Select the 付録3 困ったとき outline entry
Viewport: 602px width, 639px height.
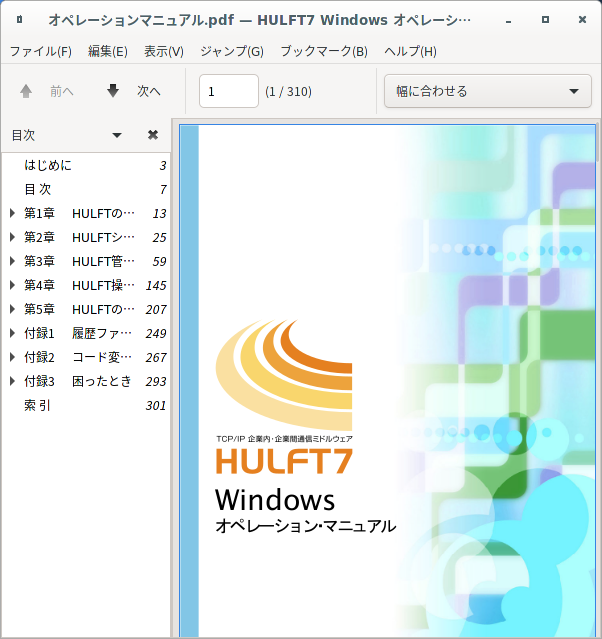pyautogui.click(x=86, y=381)
